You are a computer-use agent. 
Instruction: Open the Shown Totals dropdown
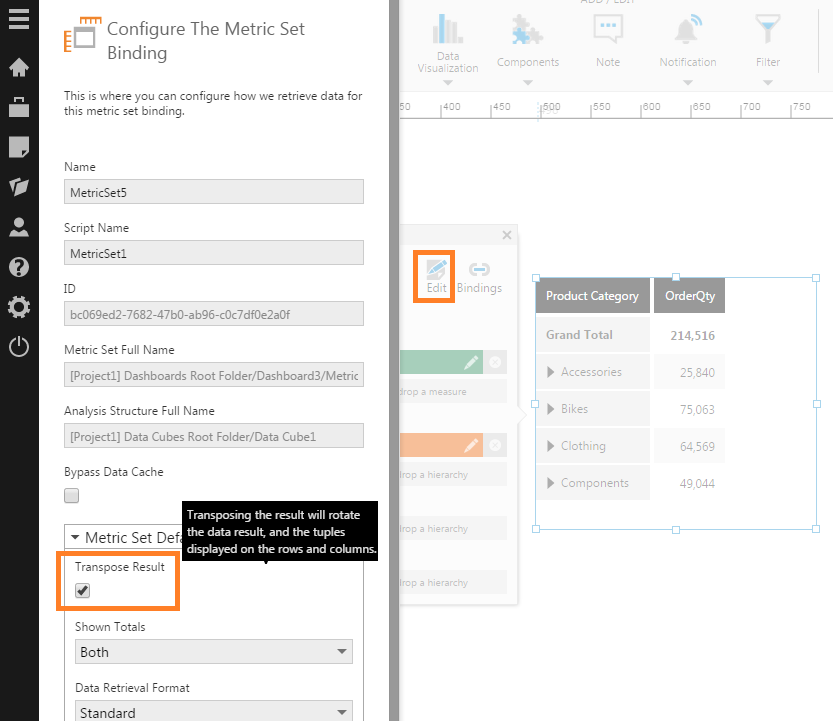tap(214, 651)
